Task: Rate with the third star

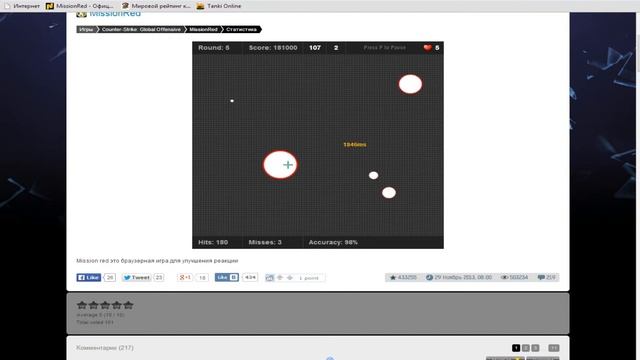Action: click(105, 305)
